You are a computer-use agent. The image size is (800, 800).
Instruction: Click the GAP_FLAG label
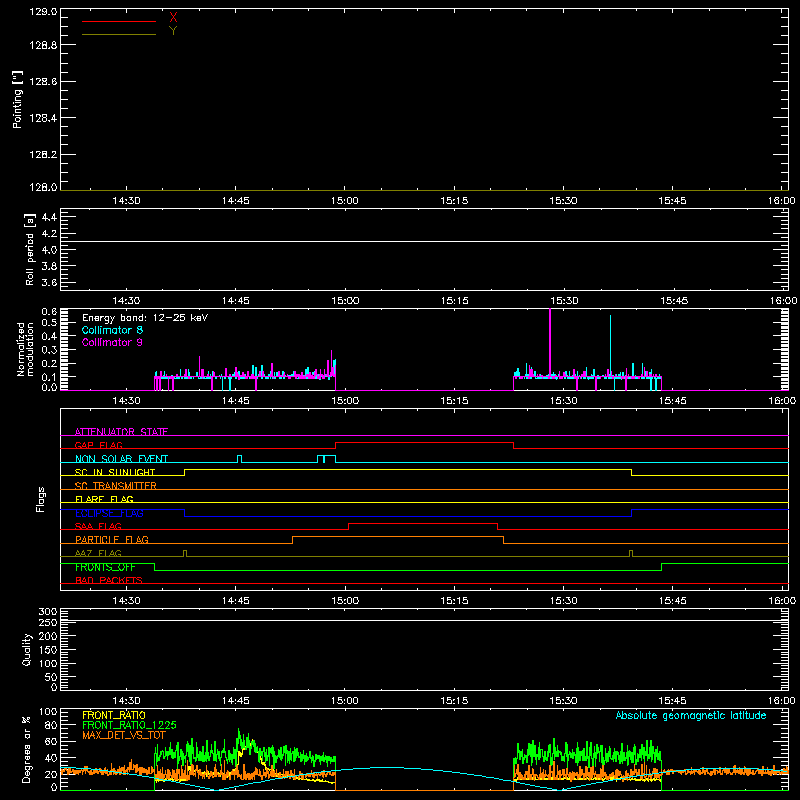tap(98, 445)
